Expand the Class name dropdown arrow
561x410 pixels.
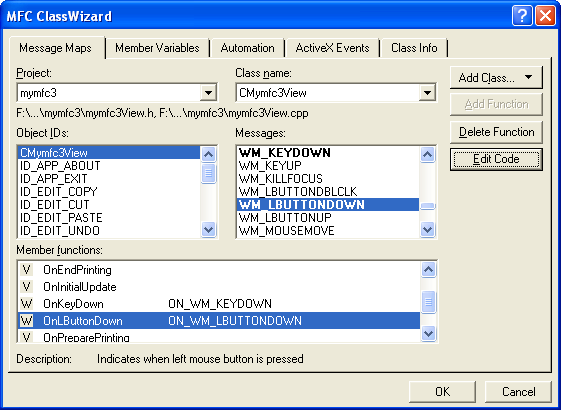coord(427,93)
